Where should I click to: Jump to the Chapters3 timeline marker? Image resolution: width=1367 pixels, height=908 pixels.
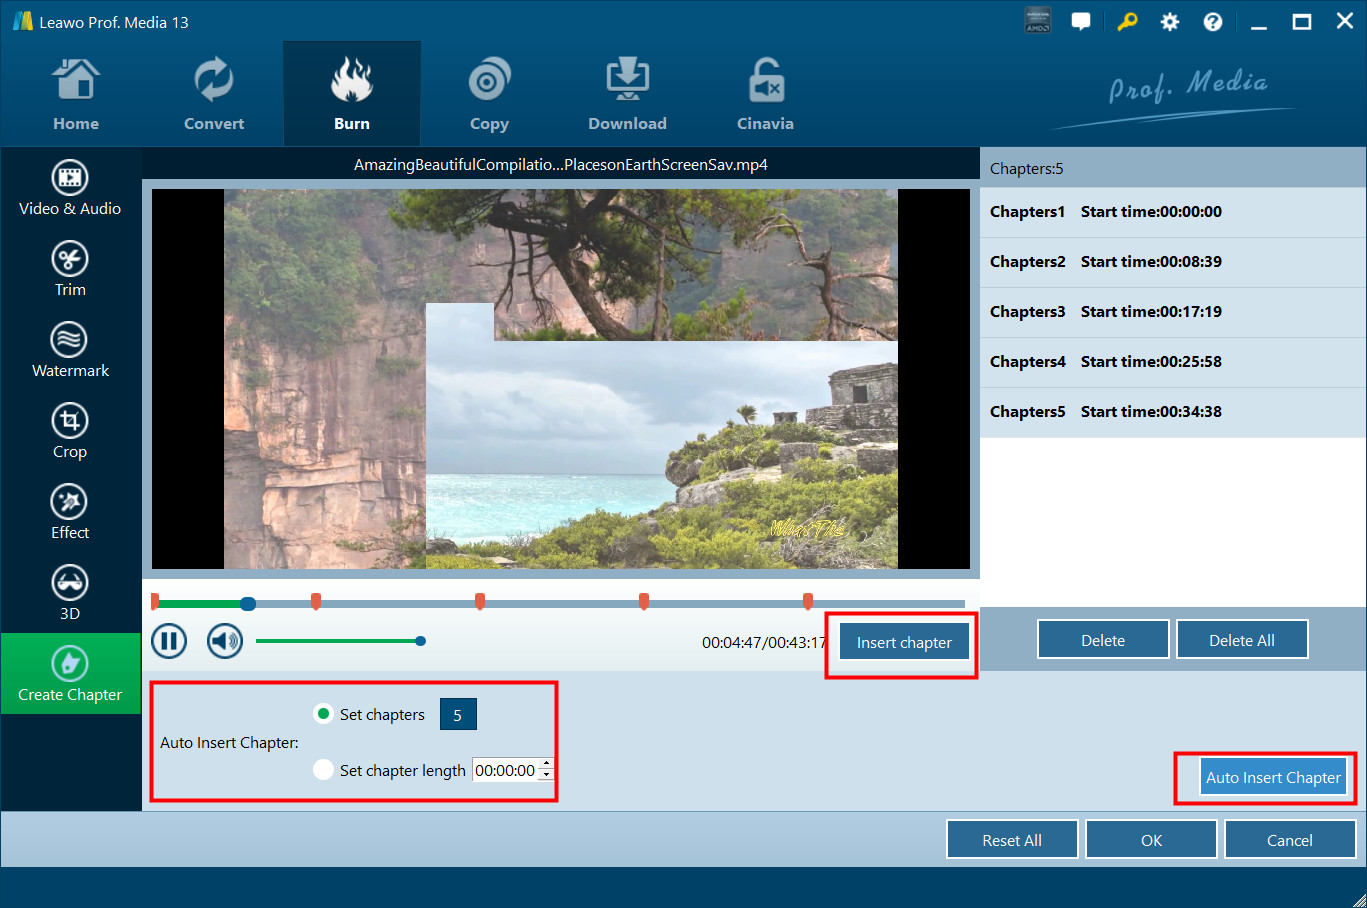480,600
